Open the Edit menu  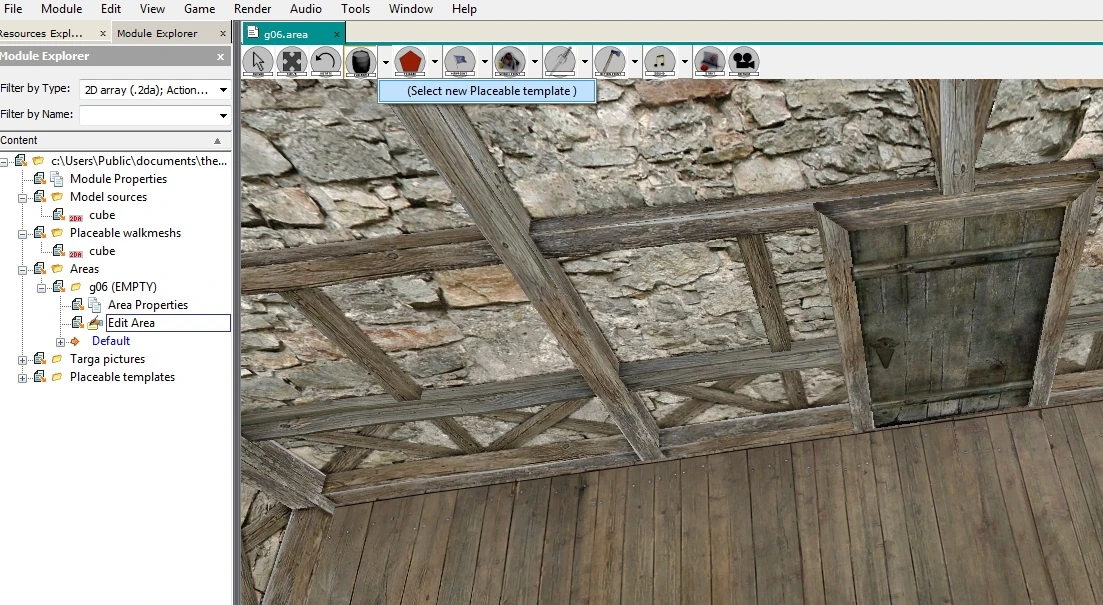pyautogui.click(x=110, y=9)
